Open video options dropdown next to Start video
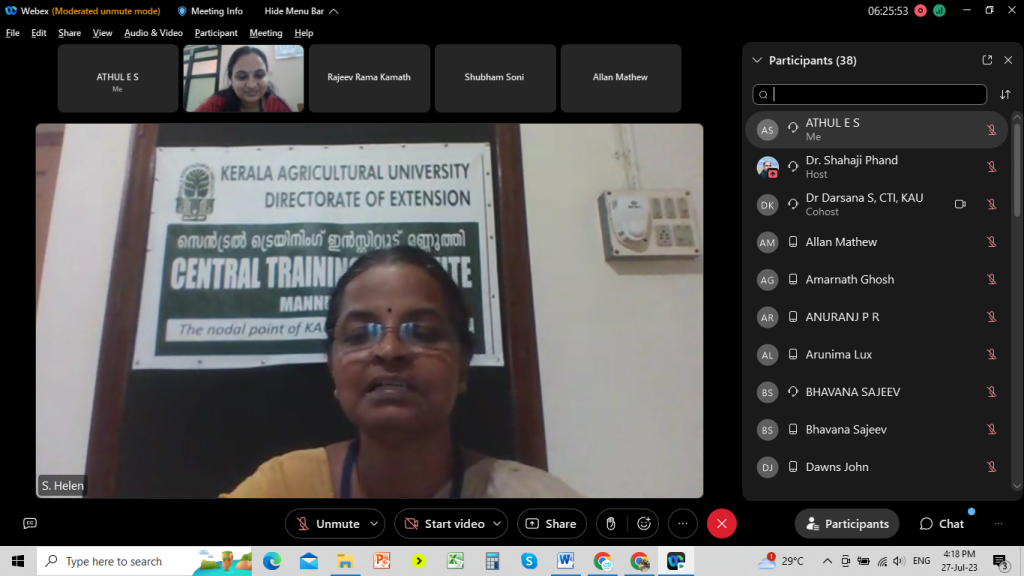This screenshot has width=1024, height=576. point(497,524)
